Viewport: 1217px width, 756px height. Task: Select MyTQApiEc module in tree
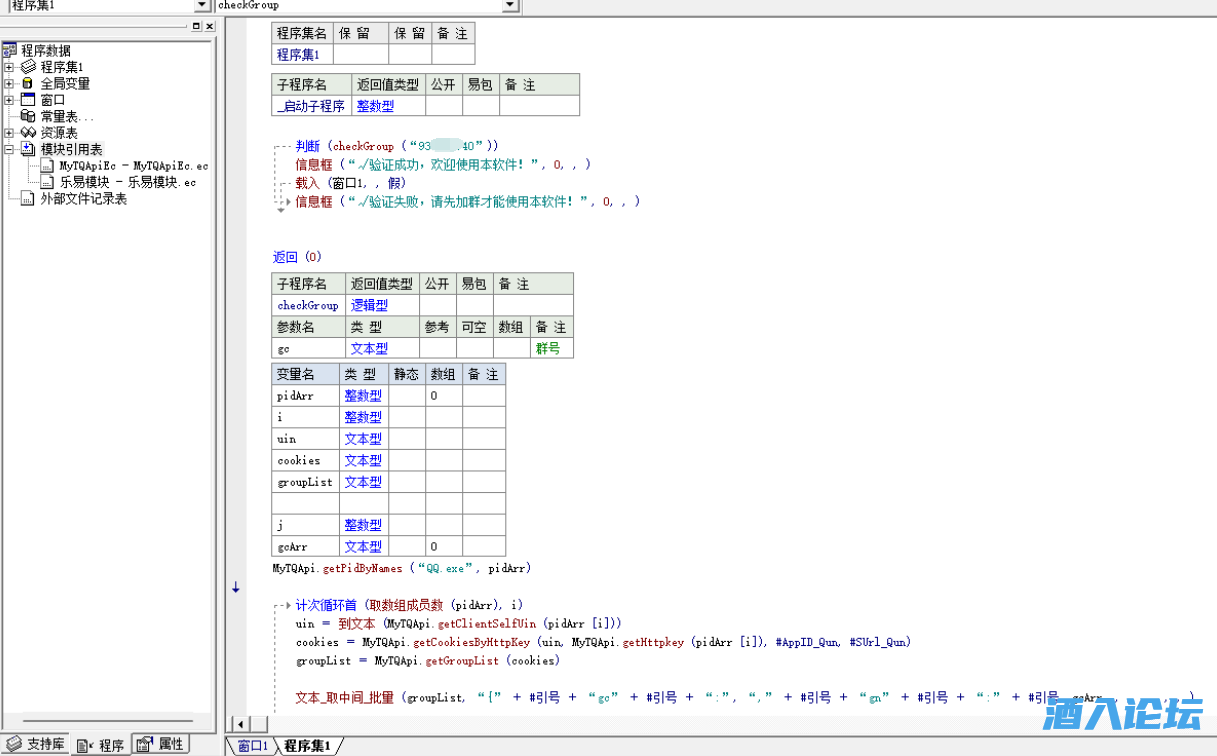tap(133, 166)
